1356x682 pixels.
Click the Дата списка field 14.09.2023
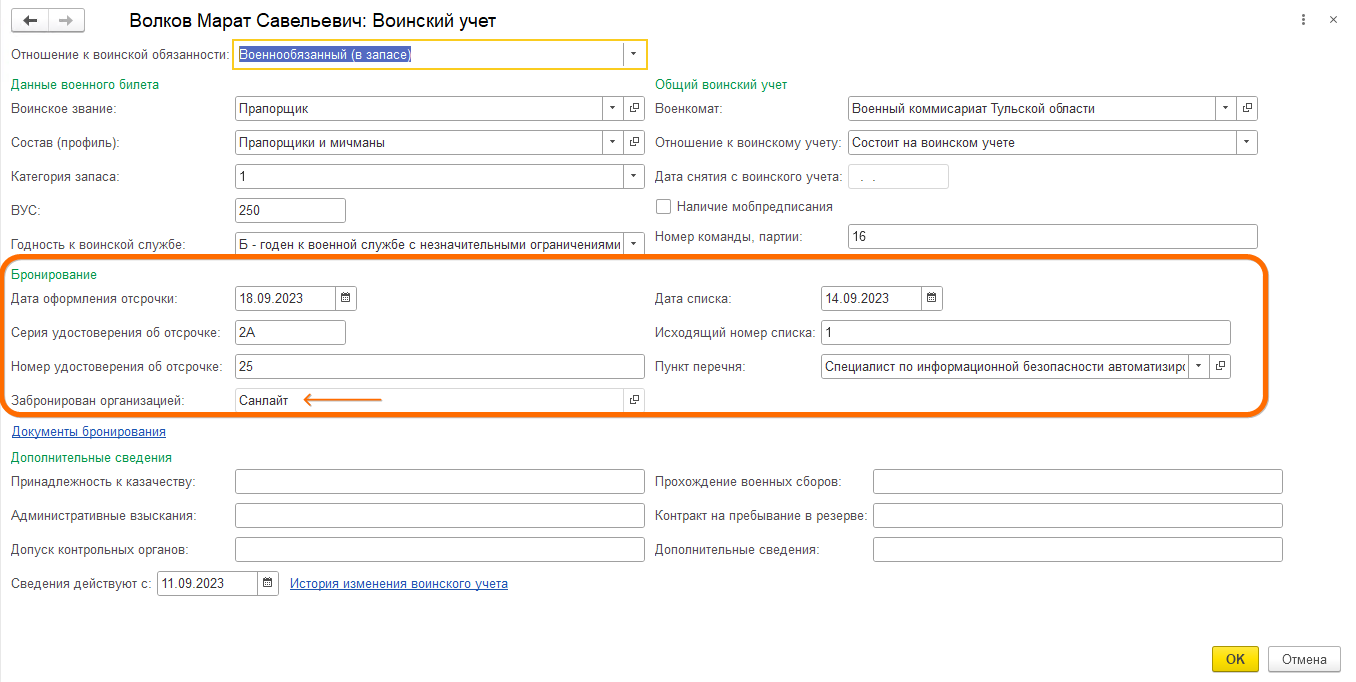point(871,298)
